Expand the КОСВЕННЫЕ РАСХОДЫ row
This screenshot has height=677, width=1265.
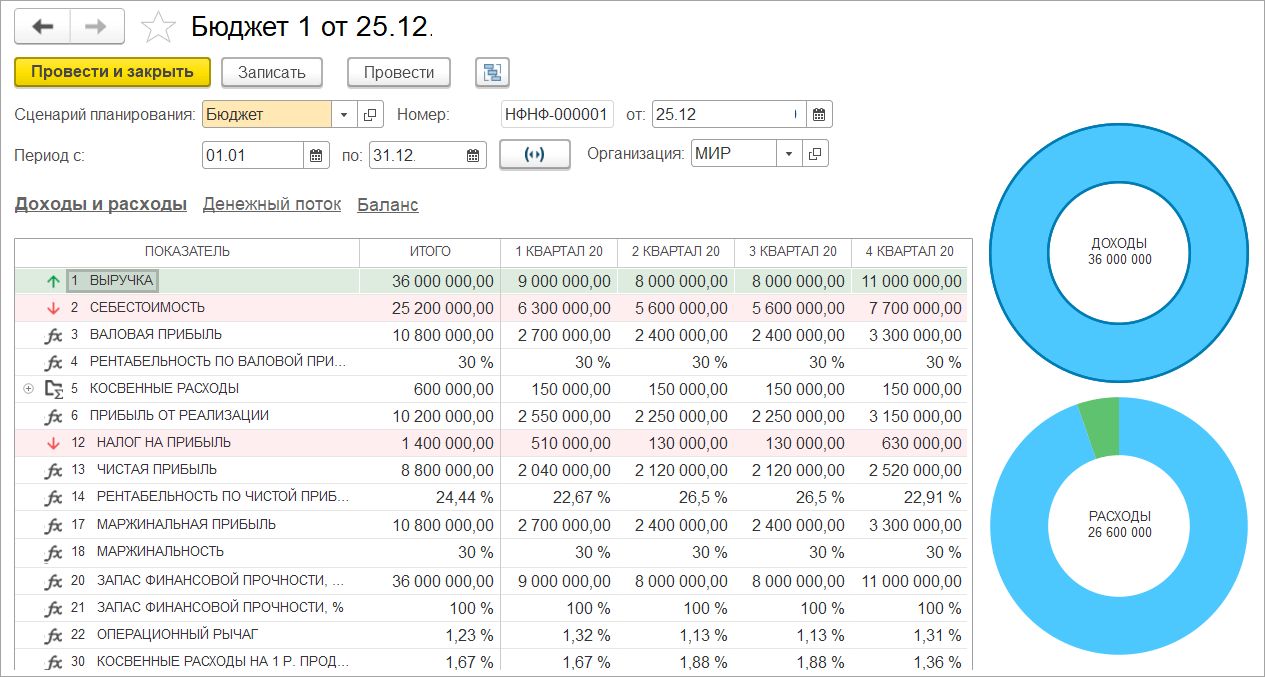point(28,389)
